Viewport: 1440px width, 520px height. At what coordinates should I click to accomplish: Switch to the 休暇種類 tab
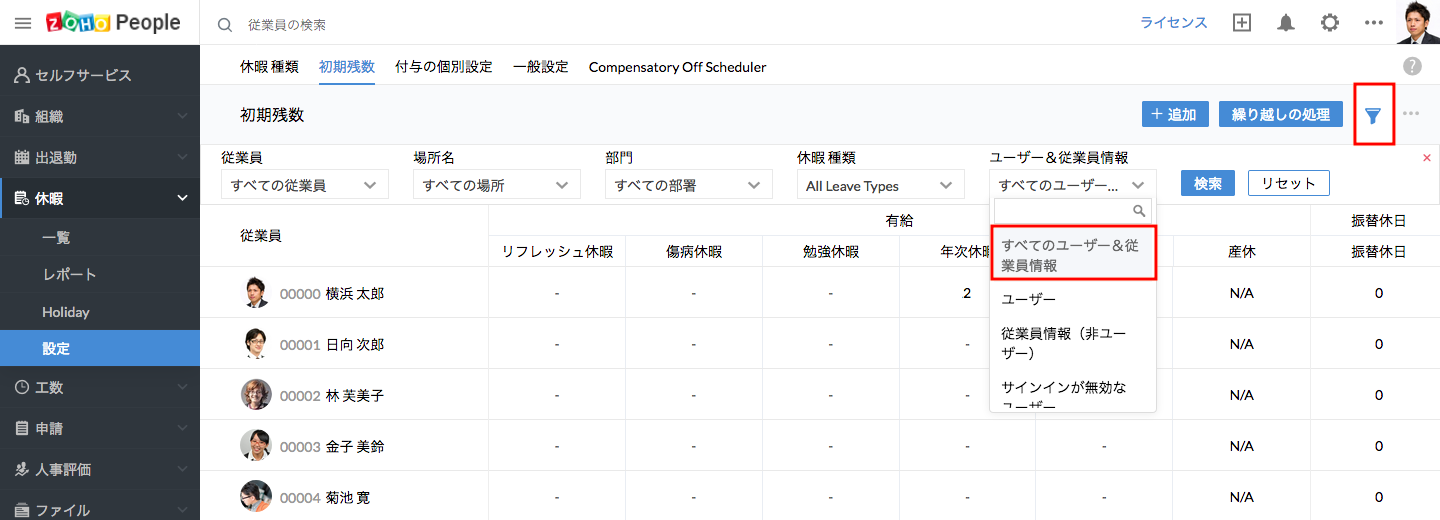tap(269, 67)
